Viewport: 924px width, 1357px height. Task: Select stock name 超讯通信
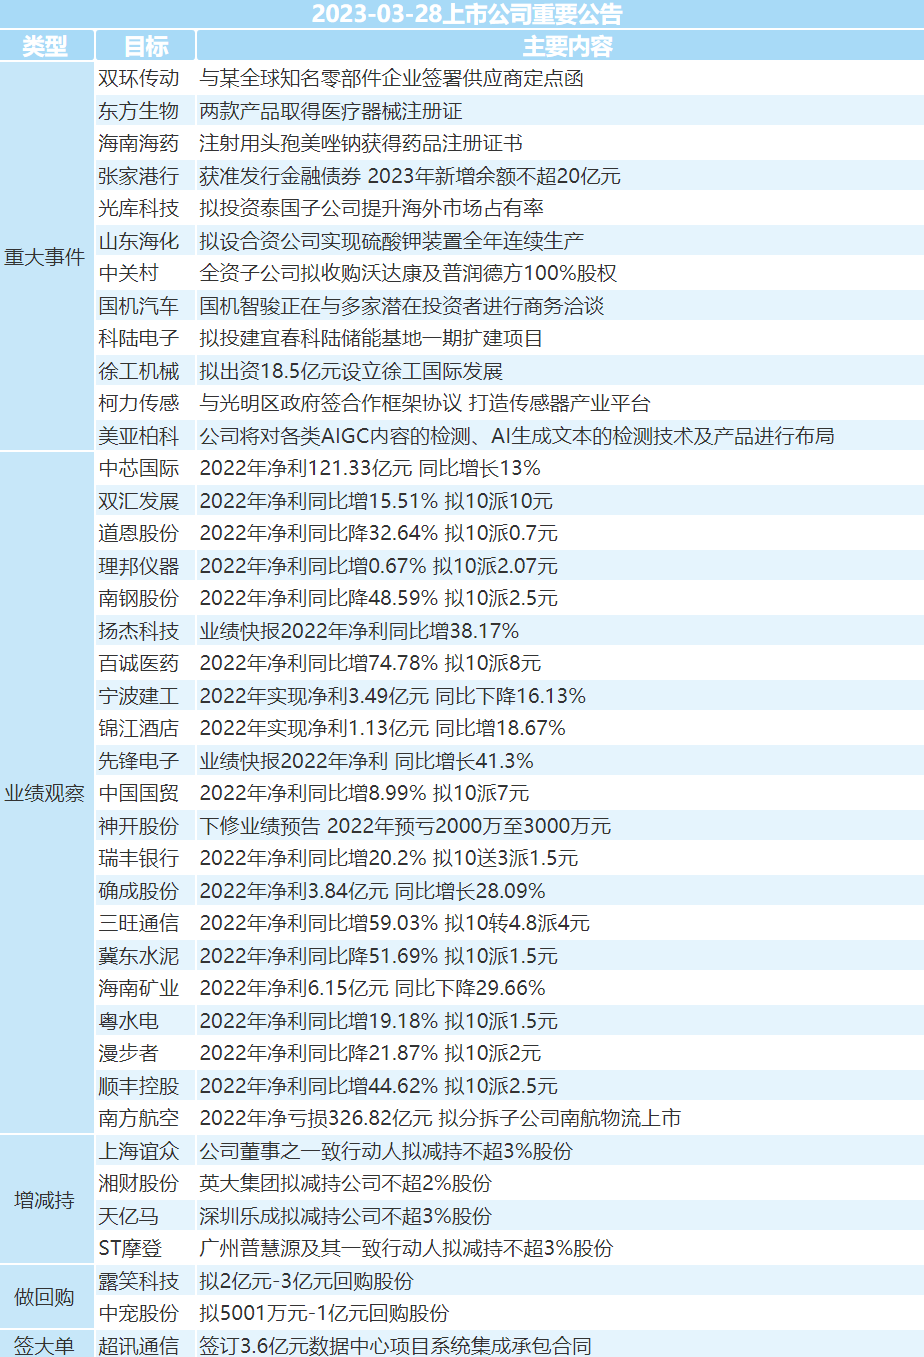(139, 1346)
